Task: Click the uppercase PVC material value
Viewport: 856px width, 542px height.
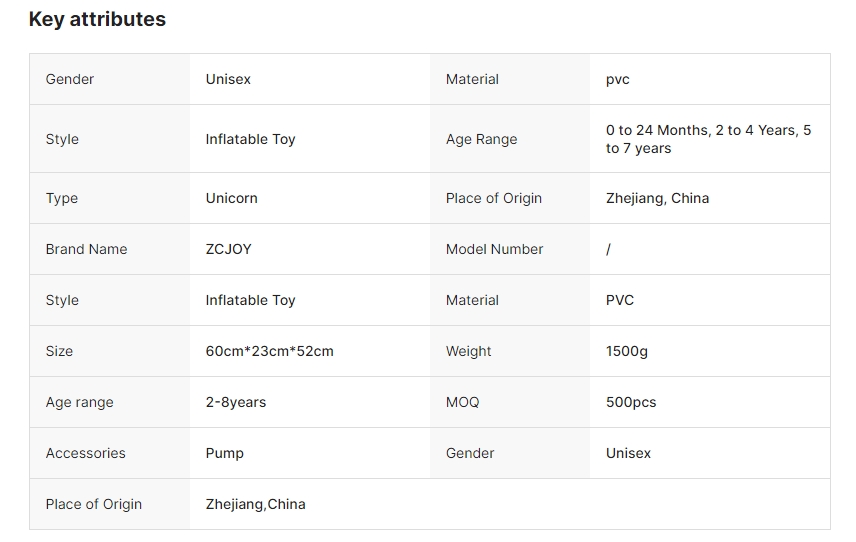Action: coord(619,300)
